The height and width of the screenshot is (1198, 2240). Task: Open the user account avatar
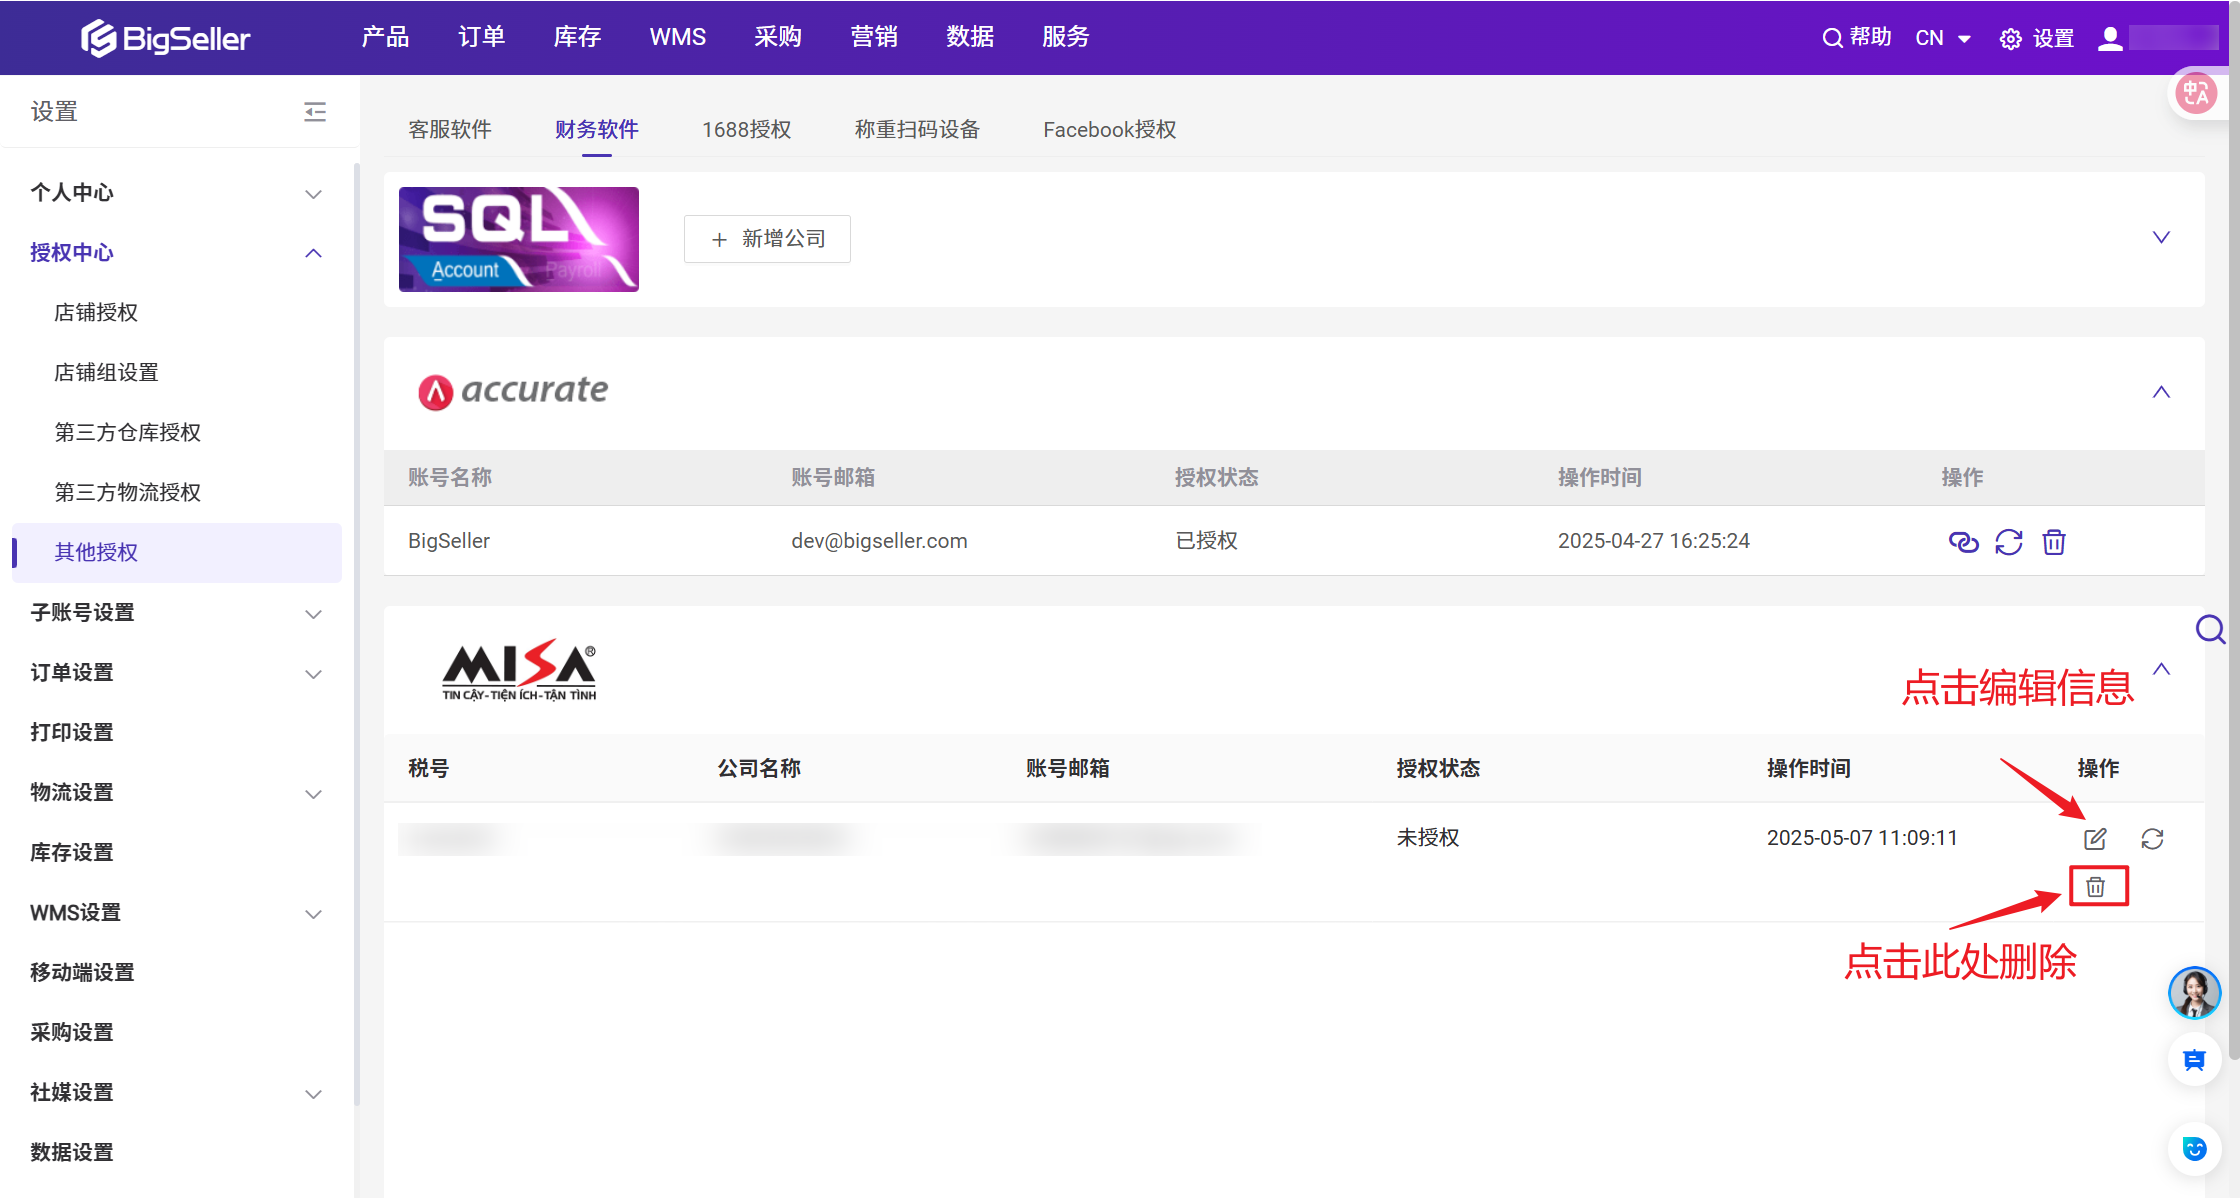point(2110,38)
